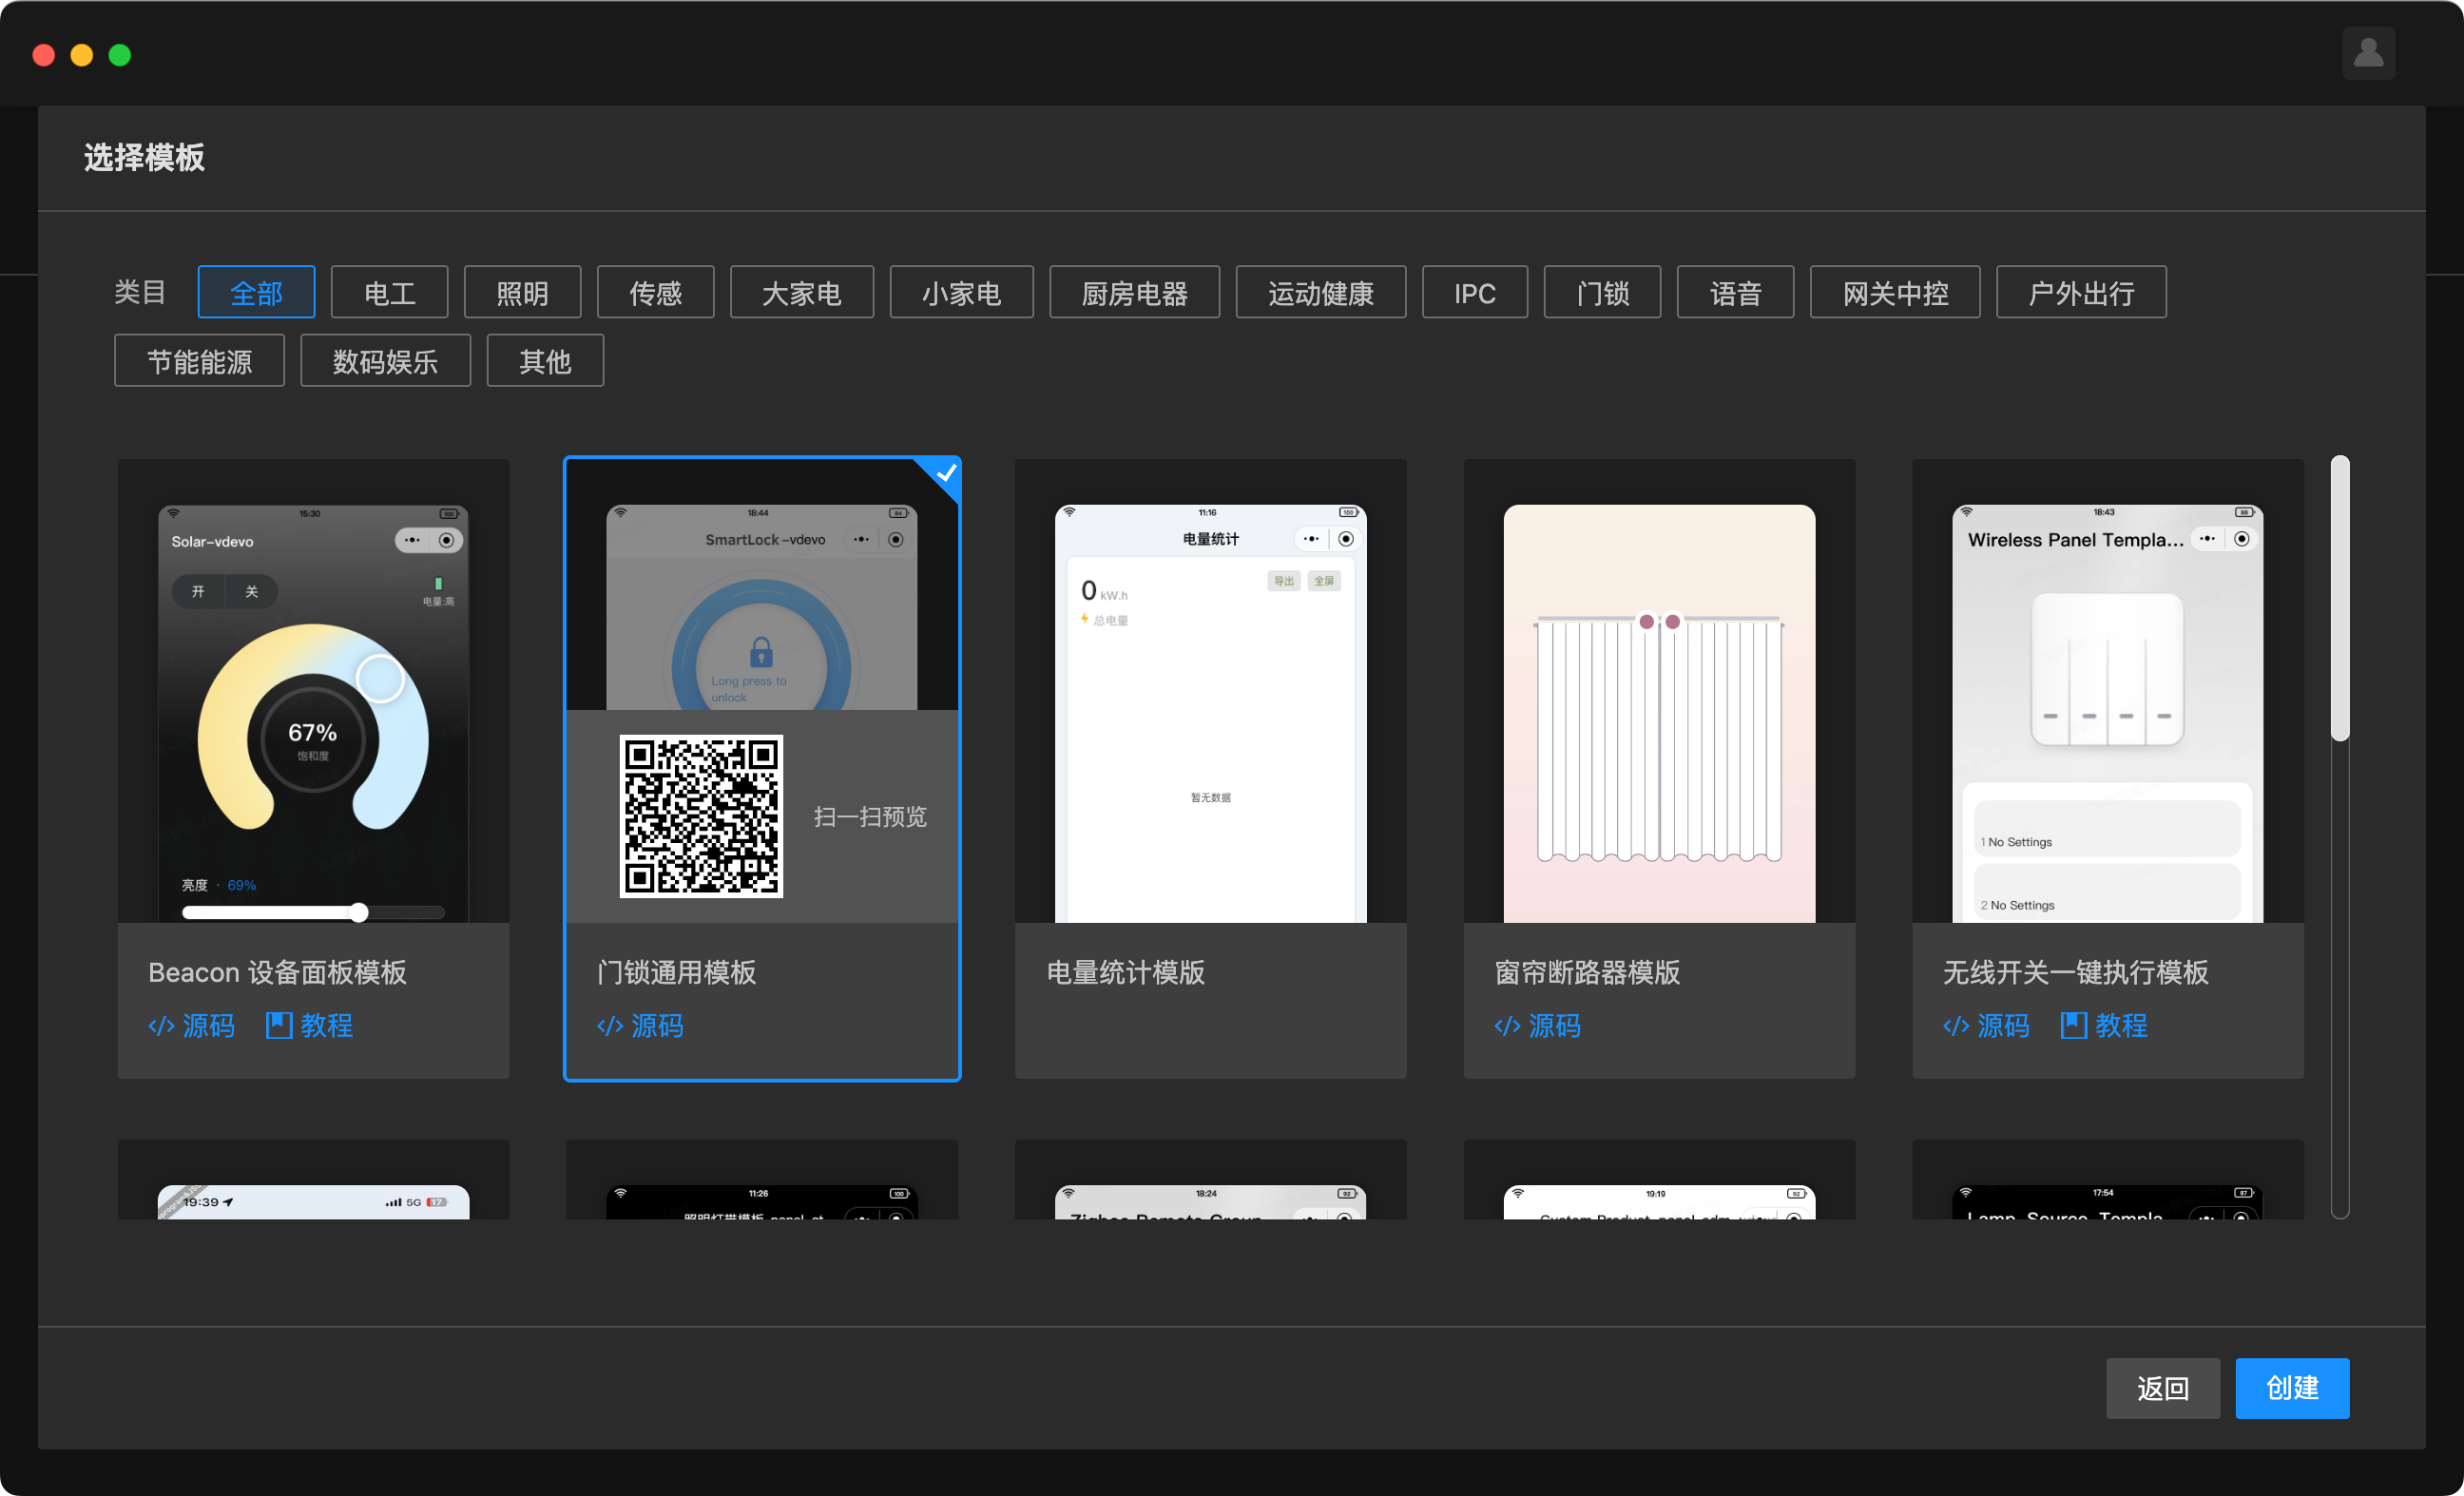Choose the 节能能源 category
This screenshot has height=1496, width=2464.
coord(199,361)
